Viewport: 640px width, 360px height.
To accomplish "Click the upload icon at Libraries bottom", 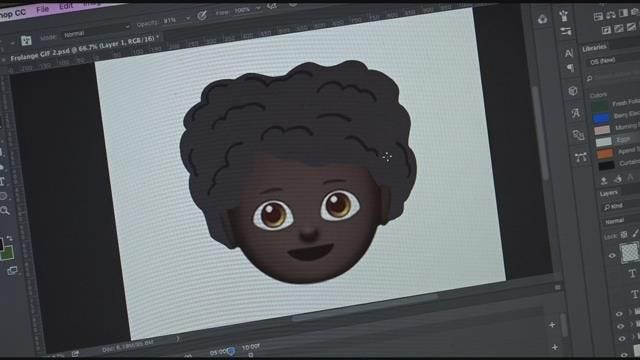I will (x=604, y=180).
